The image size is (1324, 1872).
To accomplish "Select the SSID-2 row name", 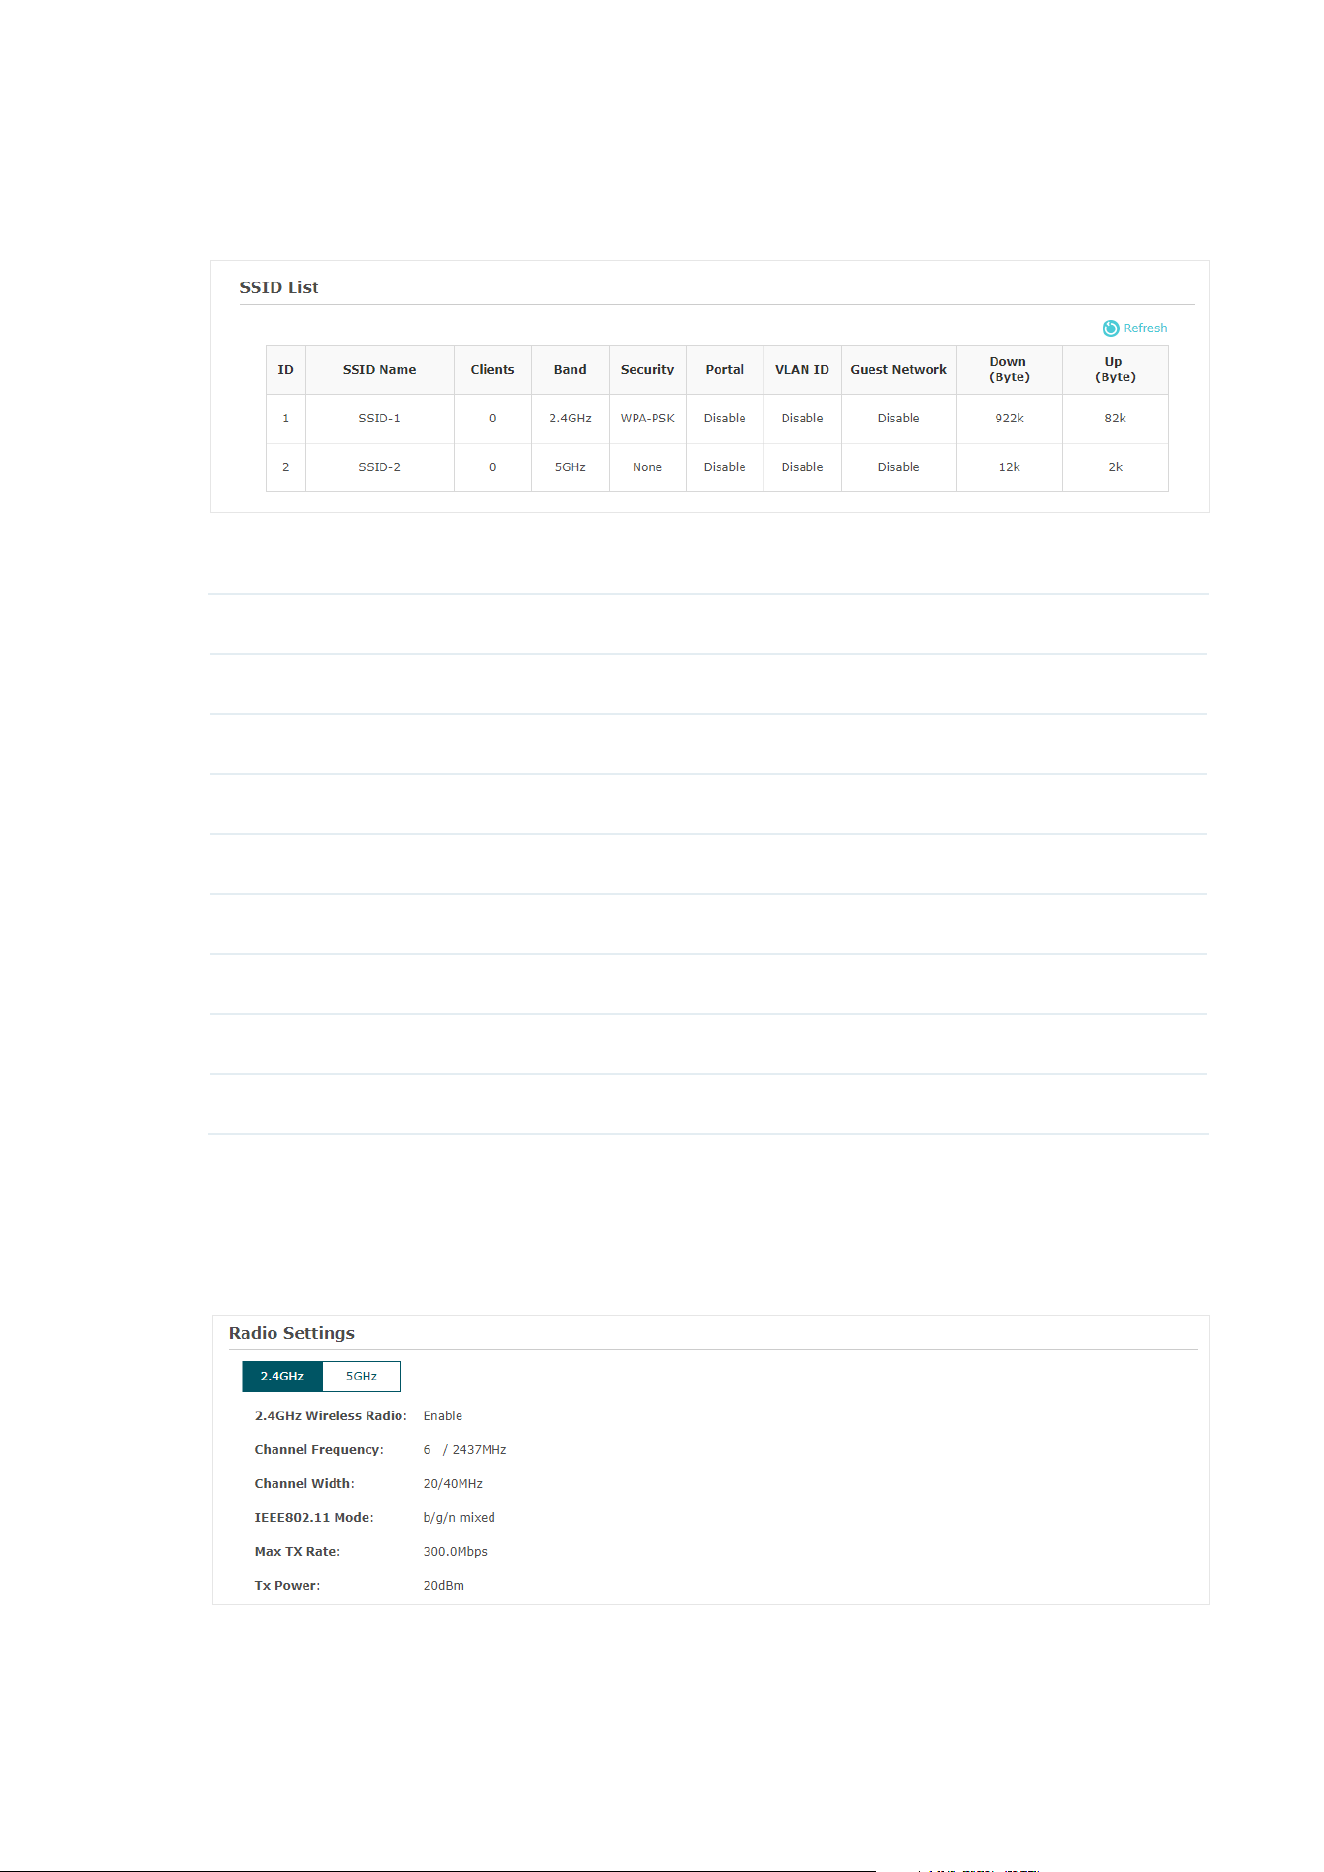I will click(x=379, y=467).
